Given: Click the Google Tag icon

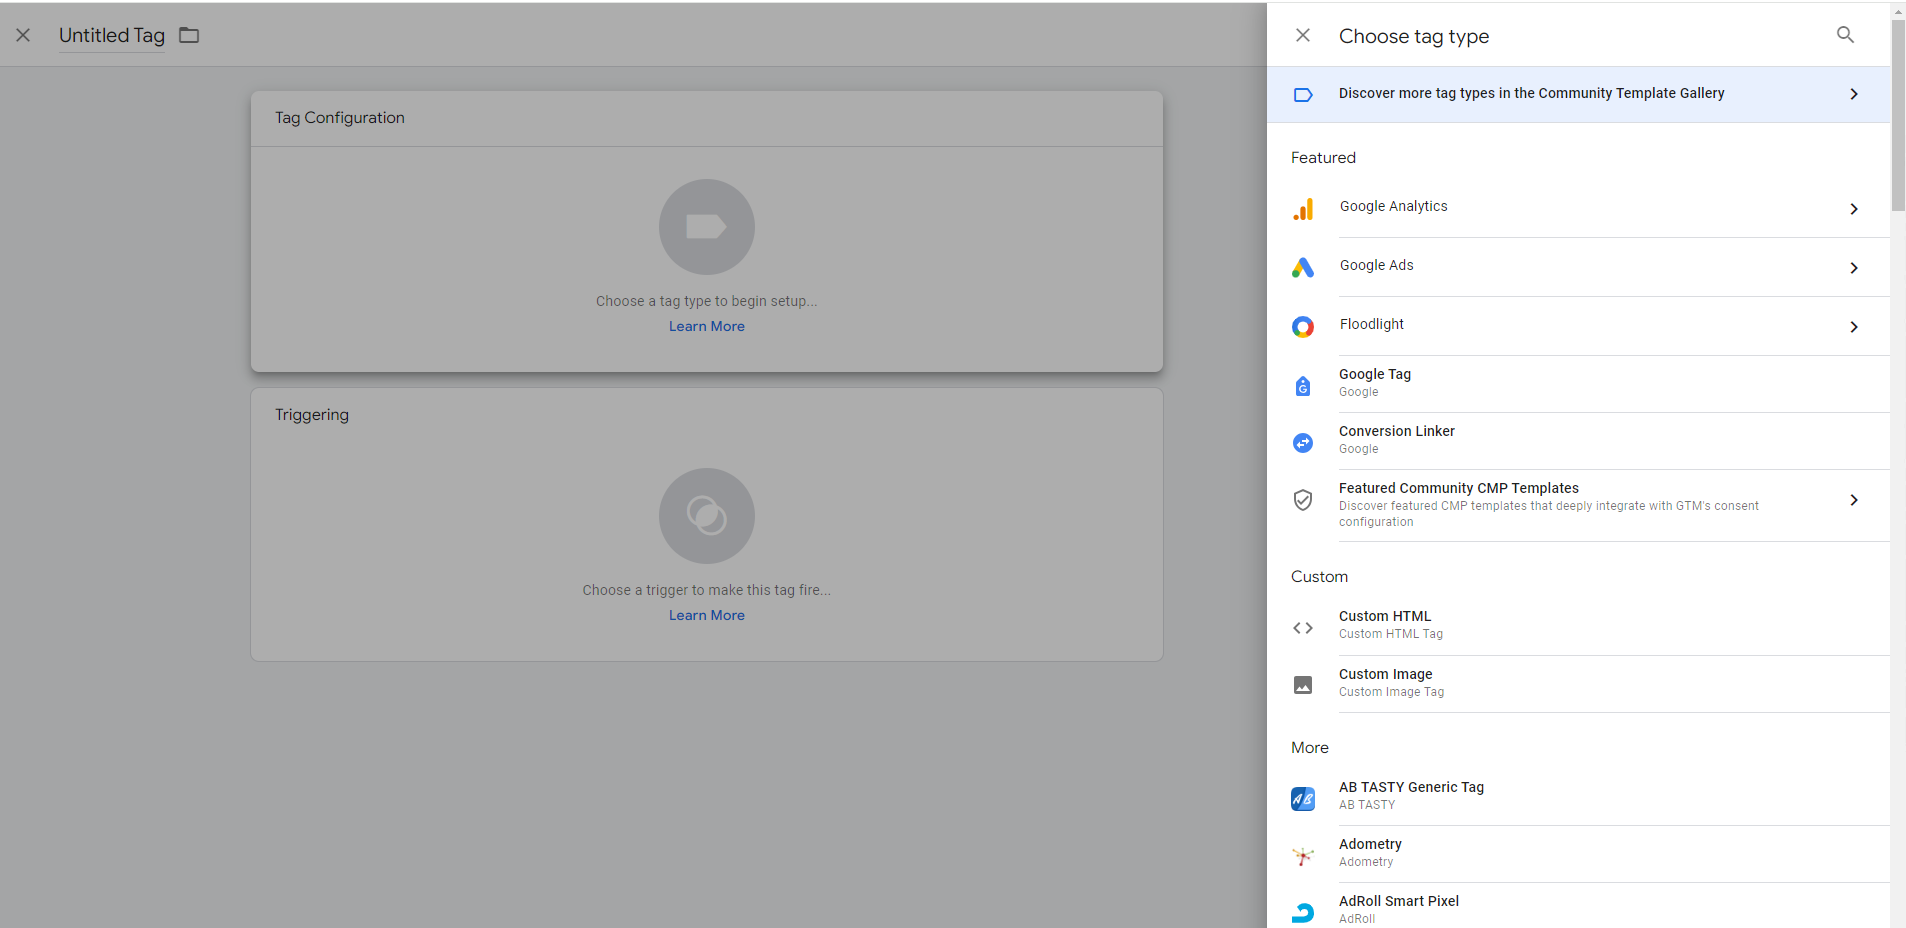Looking at the screenshot, I should click(x=1303, y=386).
